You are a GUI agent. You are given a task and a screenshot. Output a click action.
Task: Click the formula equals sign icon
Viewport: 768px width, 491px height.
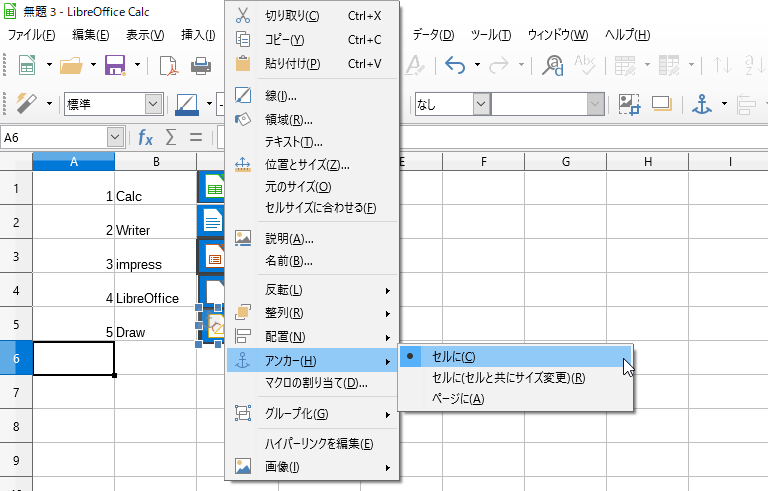196,138
